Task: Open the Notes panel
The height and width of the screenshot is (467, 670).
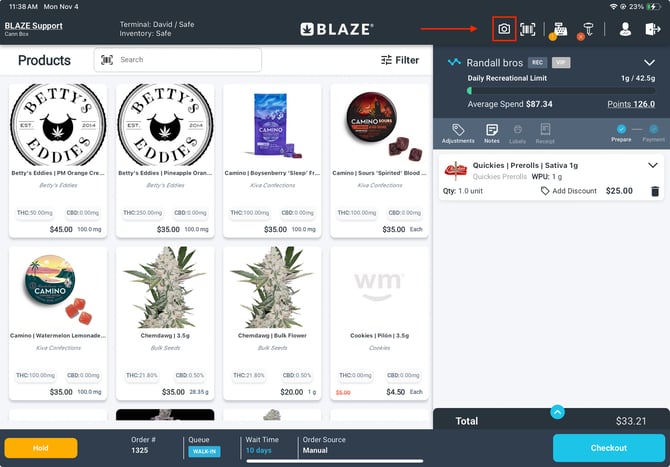Action: pos(491,133)
